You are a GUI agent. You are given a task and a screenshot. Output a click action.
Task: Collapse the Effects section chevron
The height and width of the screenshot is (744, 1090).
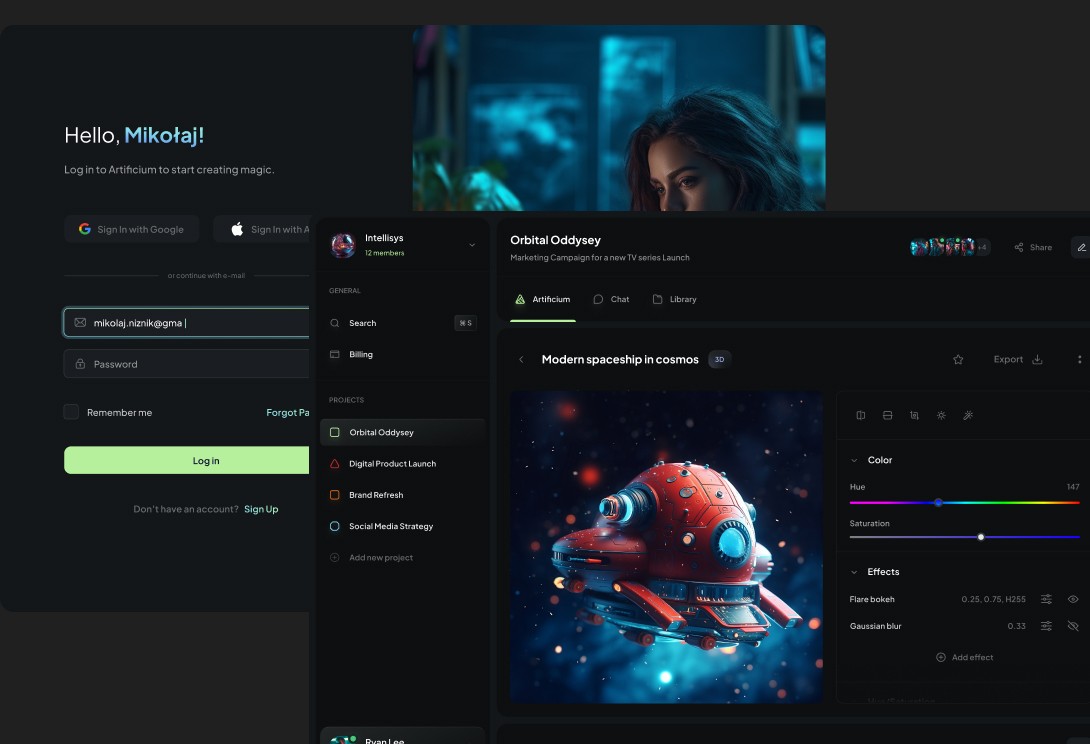click(x=854, y=572)
